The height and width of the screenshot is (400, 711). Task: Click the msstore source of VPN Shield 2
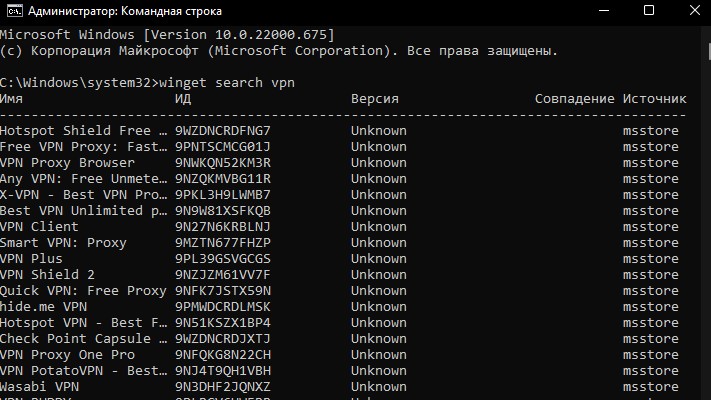click(650, 275)
